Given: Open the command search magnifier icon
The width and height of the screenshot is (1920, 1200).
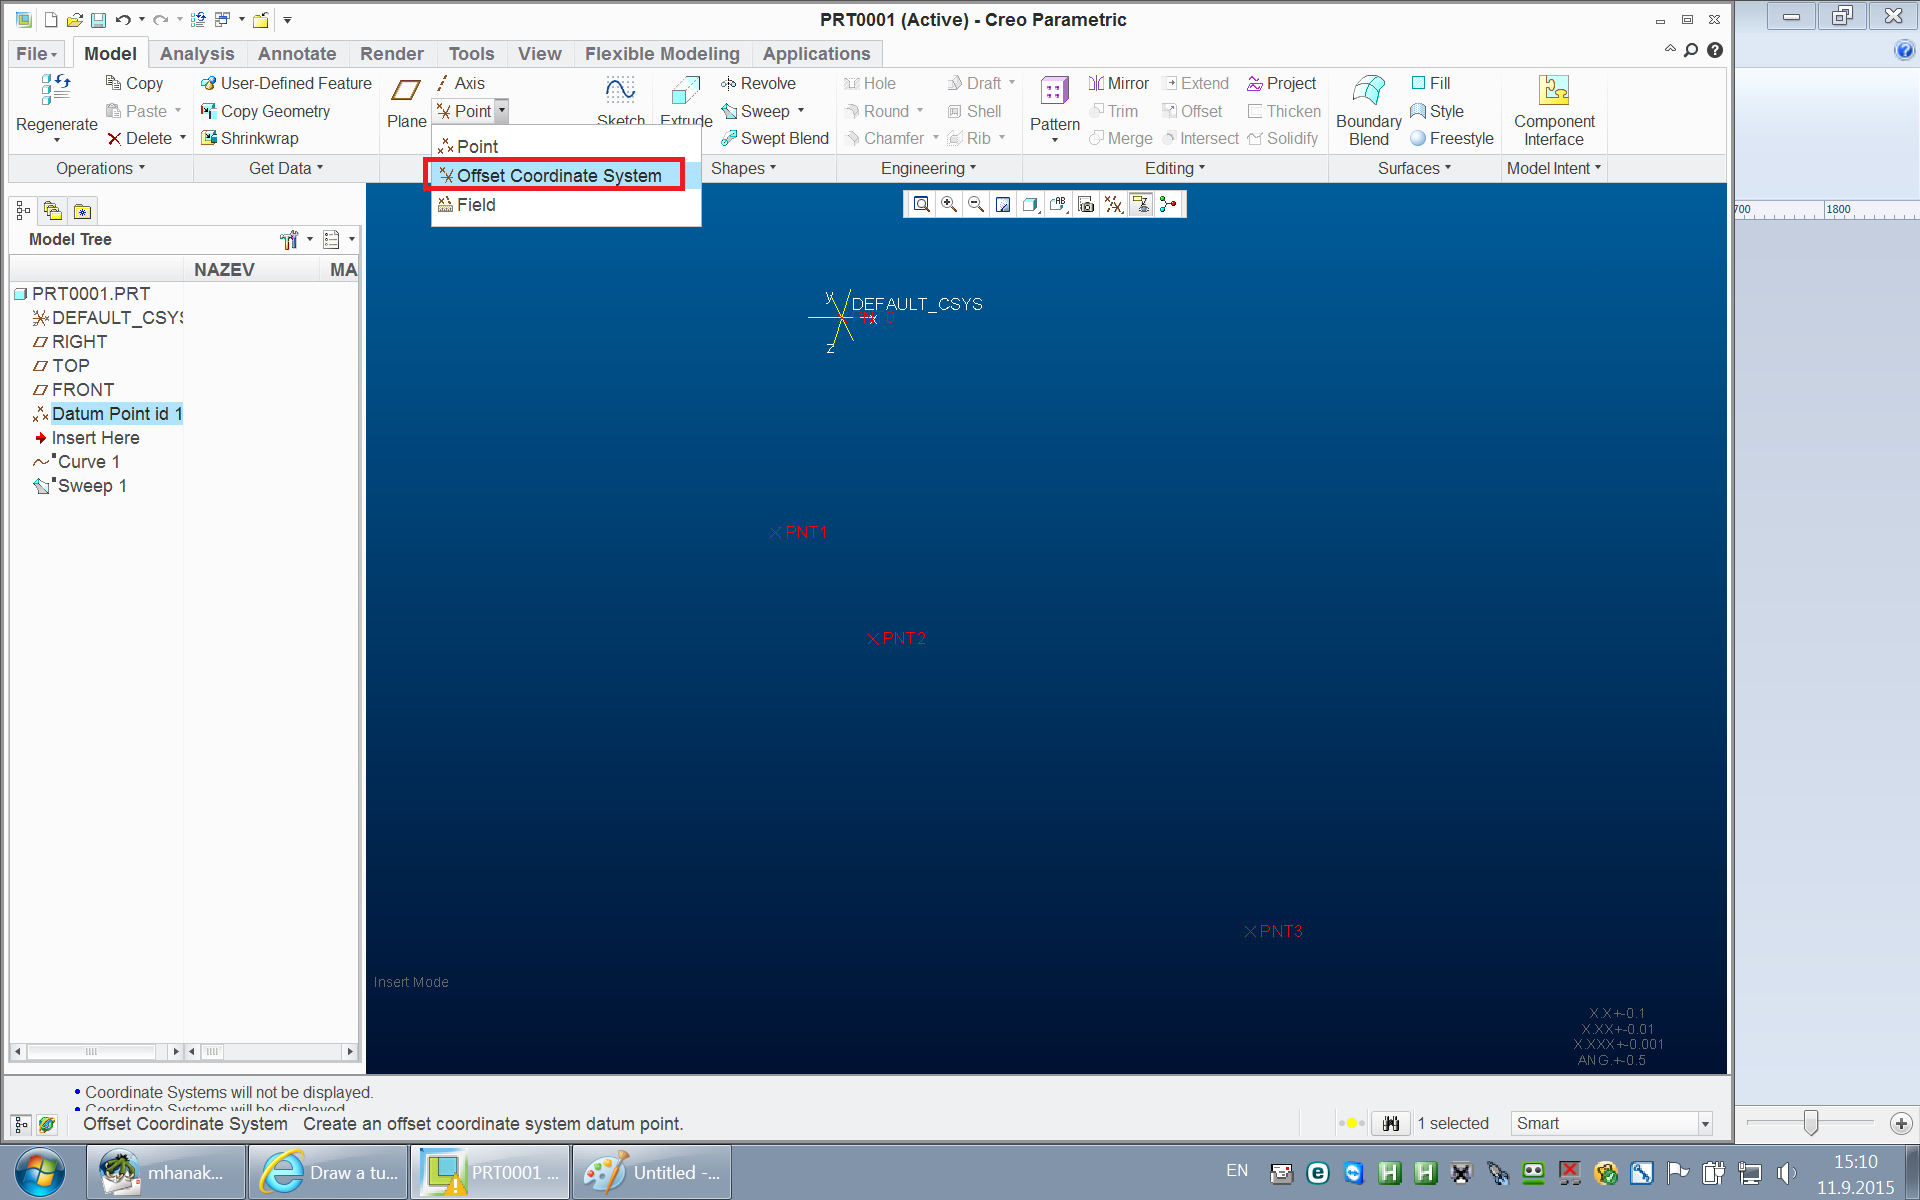Looking at the screenshot, I should pyautogui.click(x=1691, y=50).
